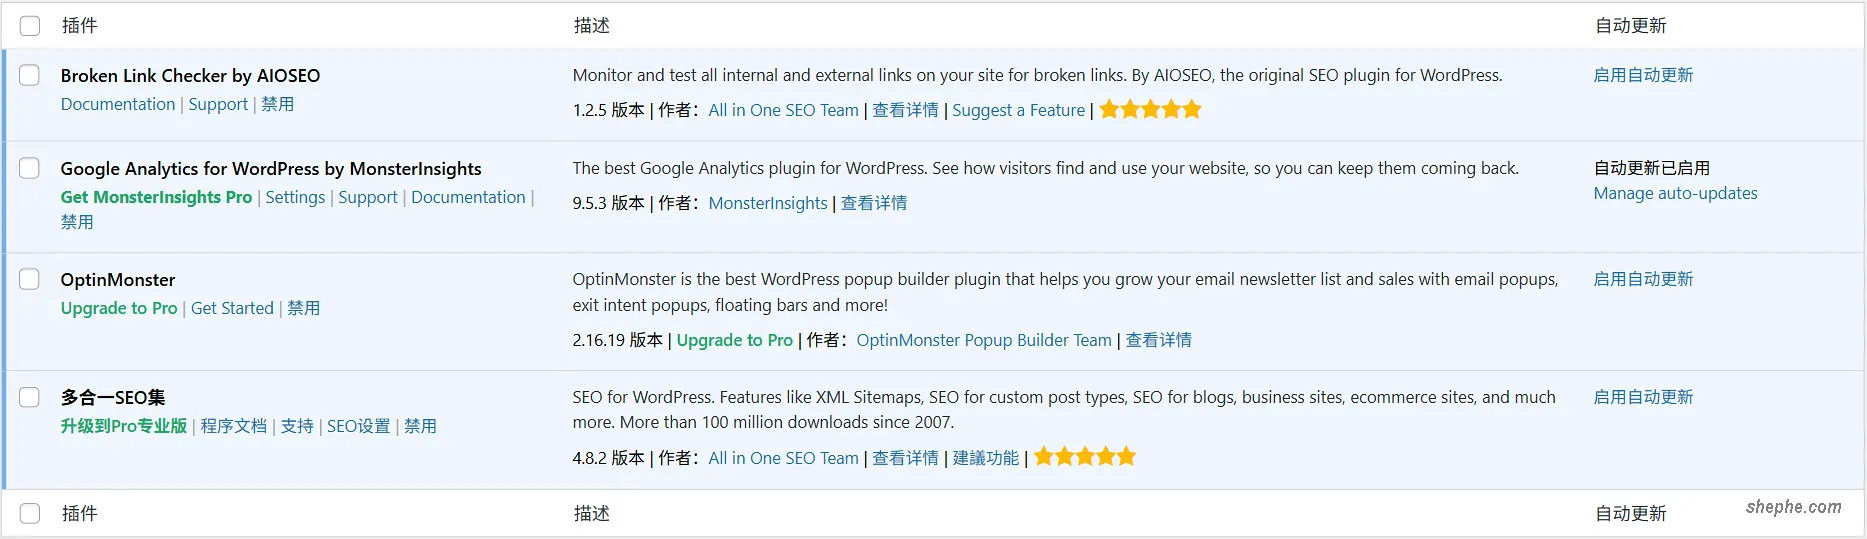Viewport: 1867px width, 539px height.
Task: Enable auto-updates for Broken Link Checker
Action: [x=1643, y=75]
